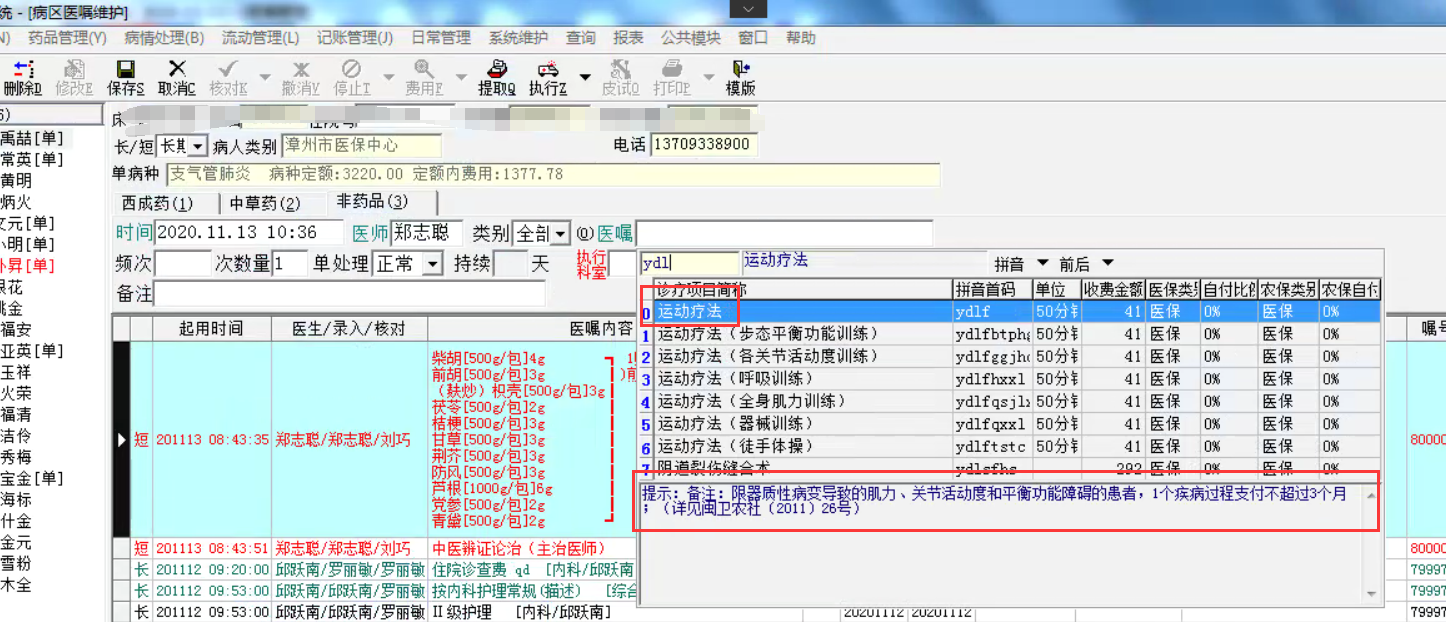Open the 病情处理(B) menu
The image size is (1446, 622).
[164, 38]
